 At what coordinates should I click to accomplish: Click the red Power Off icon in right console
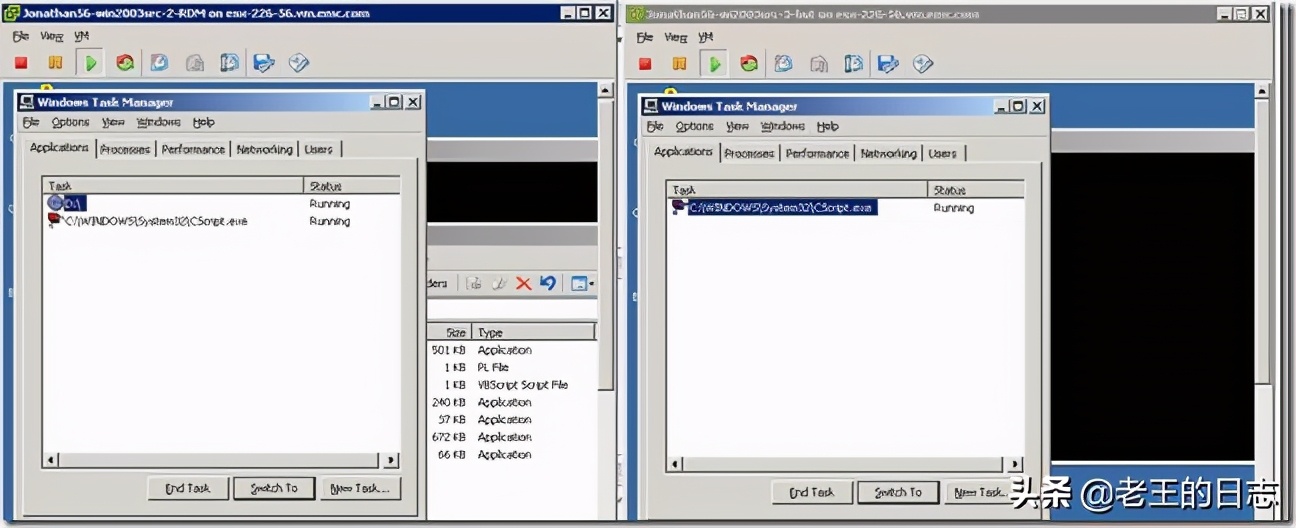pyautogui.click(x=645, y=64)
